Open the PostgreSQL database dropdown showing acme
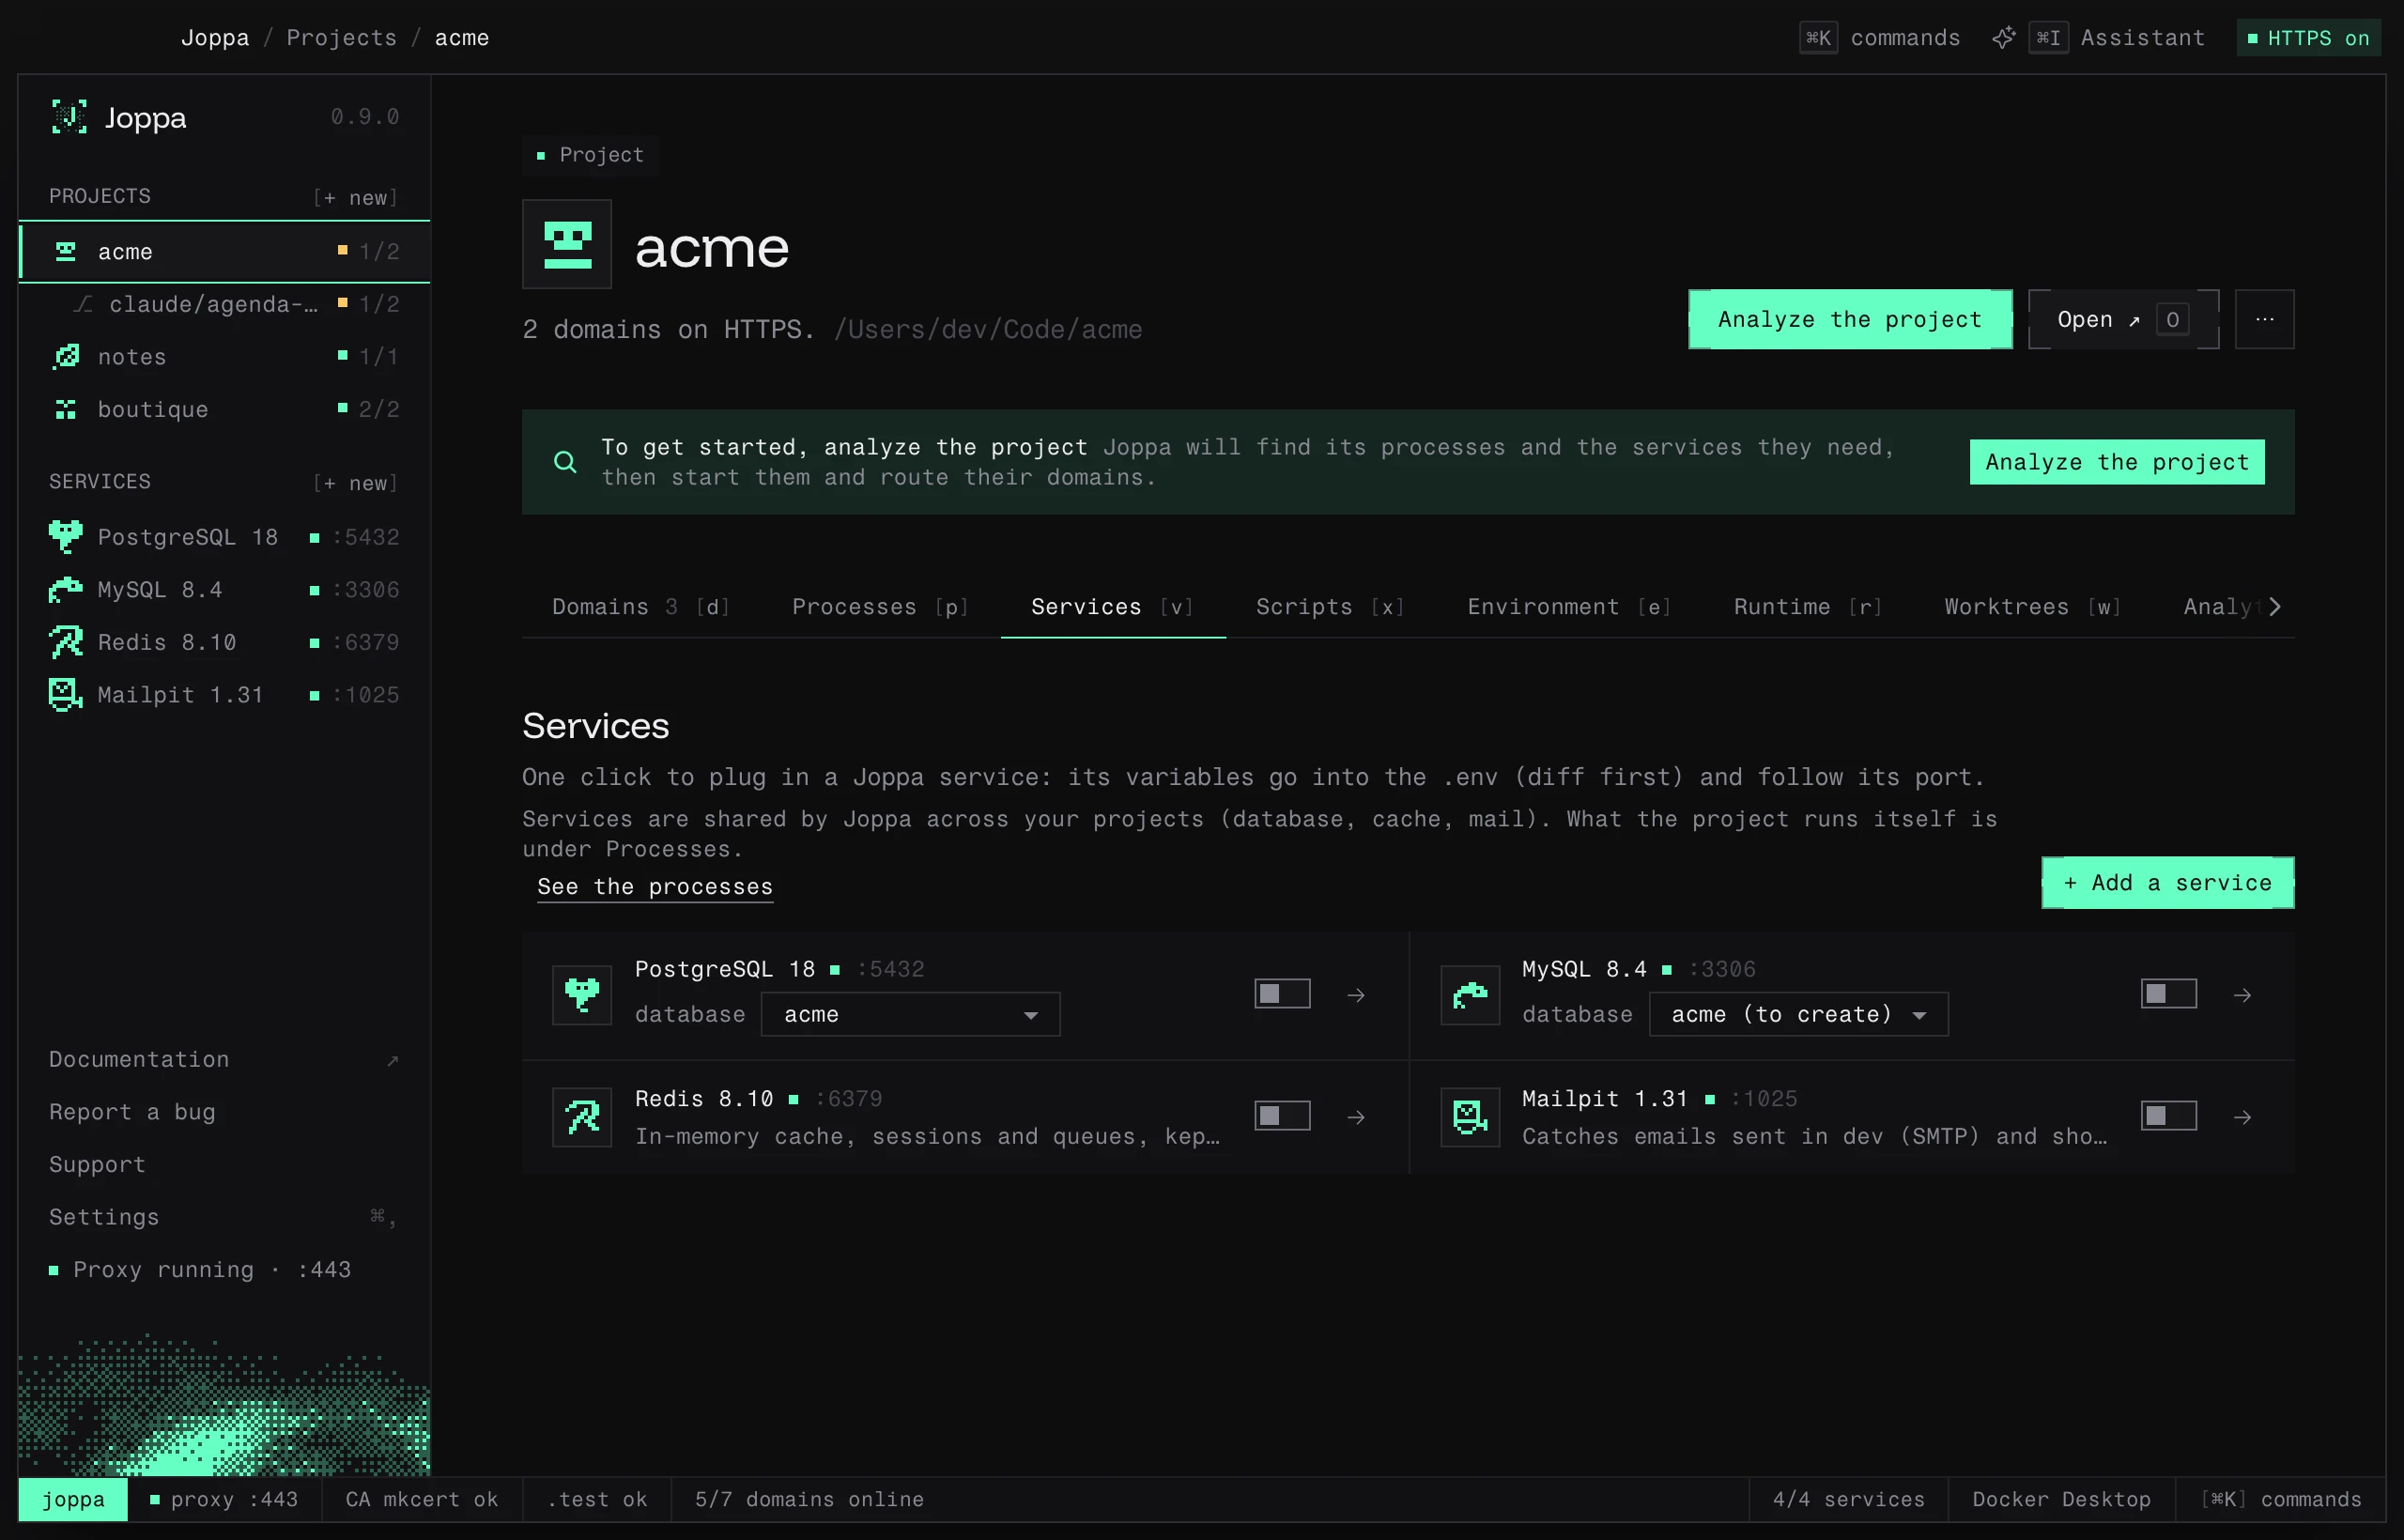Screen dimensions: 2404x1540 (x=910, y=1014)
